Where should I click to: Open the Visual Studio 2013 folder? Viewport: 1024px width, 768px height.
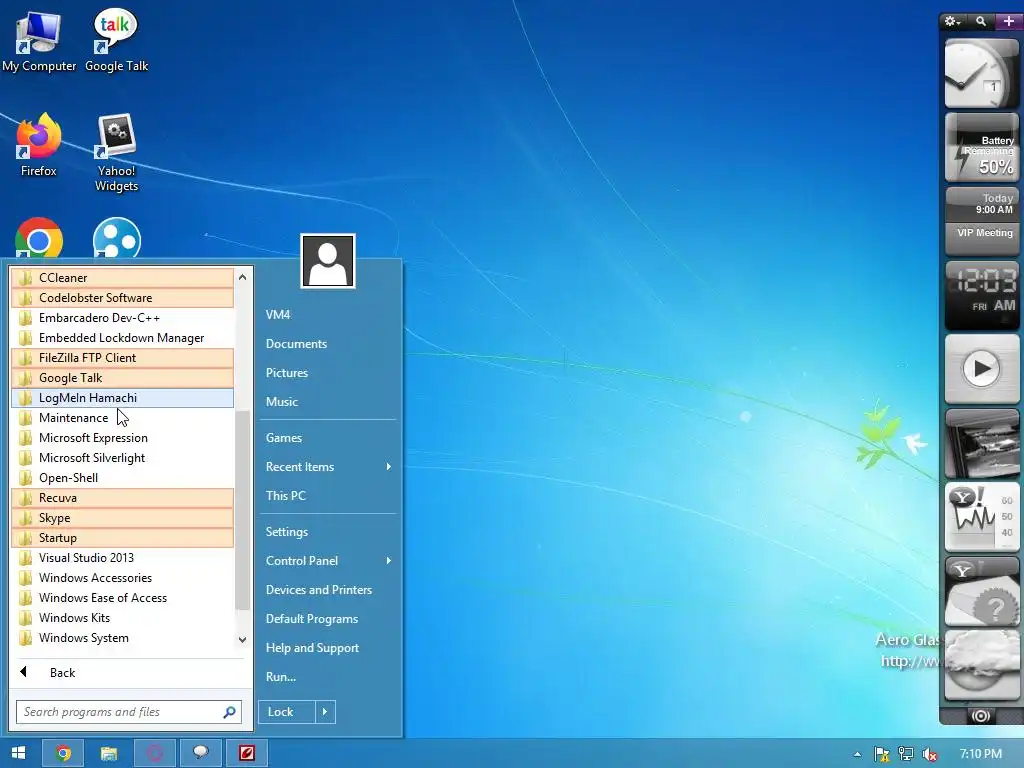[122, 558]
